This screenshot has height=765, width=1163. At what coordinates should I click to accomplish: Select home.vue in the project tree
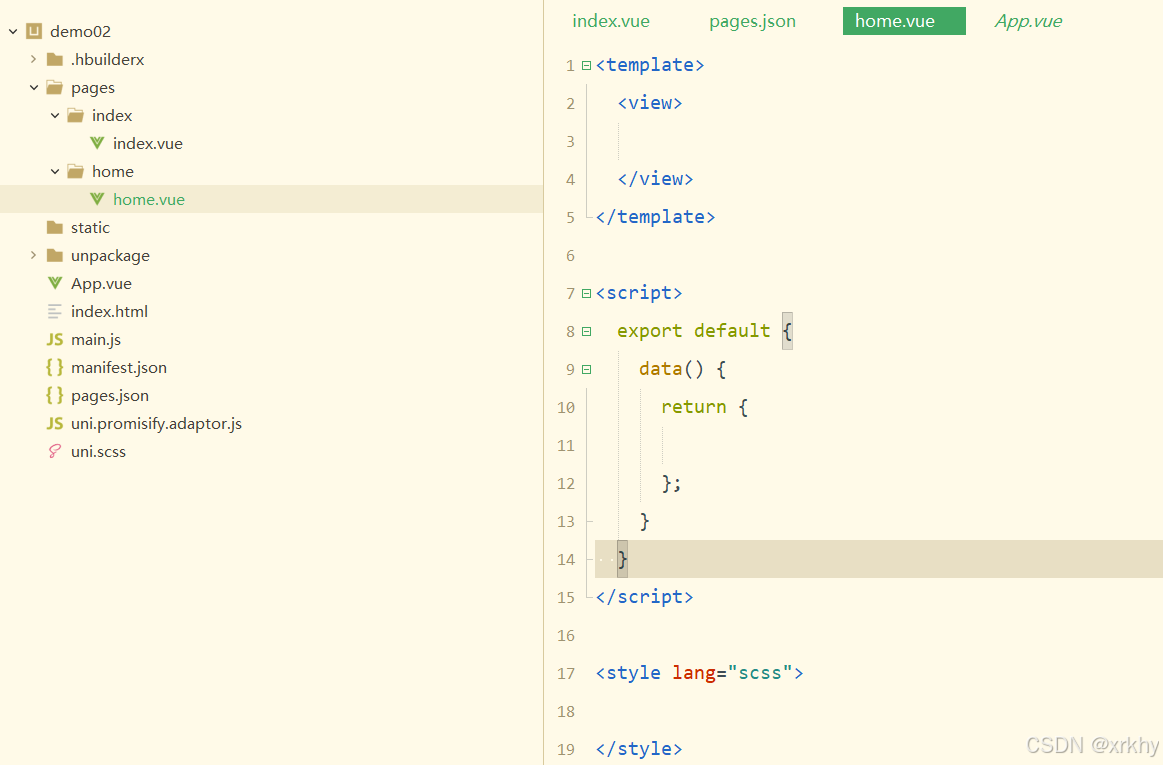[149, 199]
